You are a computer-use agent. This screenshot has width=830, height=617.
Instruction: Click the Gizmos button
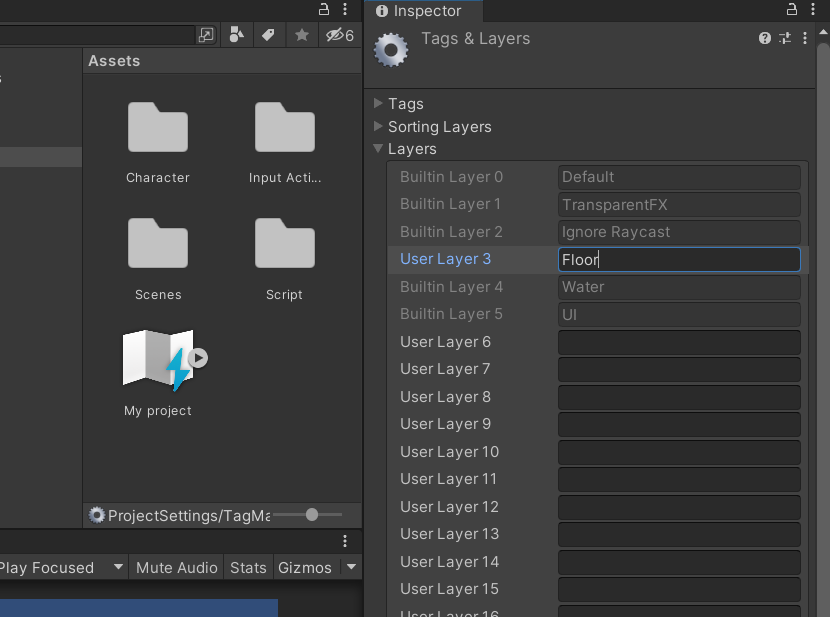click(305, 567)
